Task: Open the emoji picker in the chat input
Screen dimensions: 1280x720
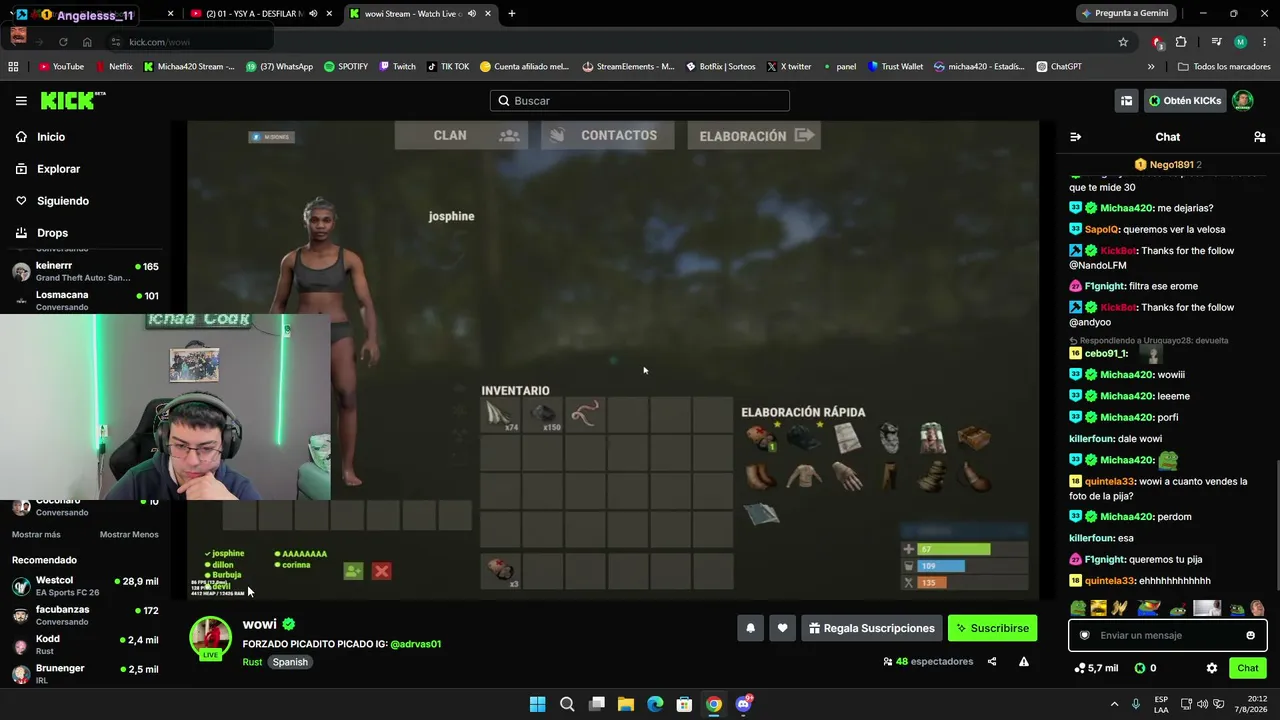Action: point(1250,635)
